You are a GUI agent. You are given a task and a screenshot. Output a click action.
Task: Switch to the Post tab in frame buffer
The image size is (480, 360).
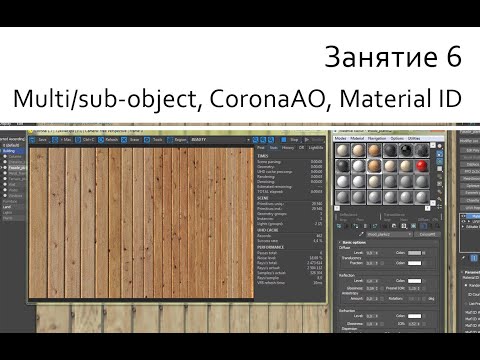[261, 148]
